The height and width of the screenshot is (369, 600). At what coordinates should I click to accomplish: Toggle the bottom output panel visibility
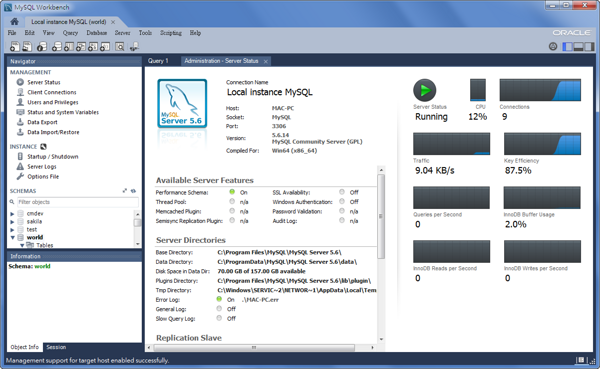pyautogui.click(x=579, y=47)
